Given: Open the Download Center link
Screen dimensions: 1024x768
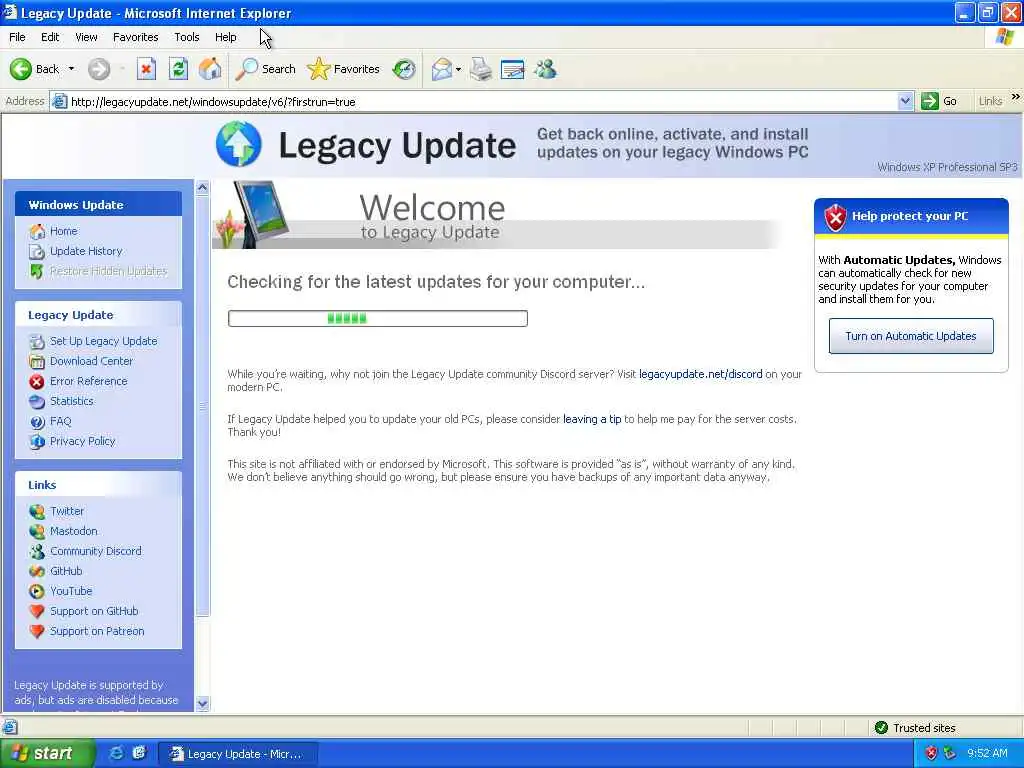Looking at the screenshot, I should 91,361.
